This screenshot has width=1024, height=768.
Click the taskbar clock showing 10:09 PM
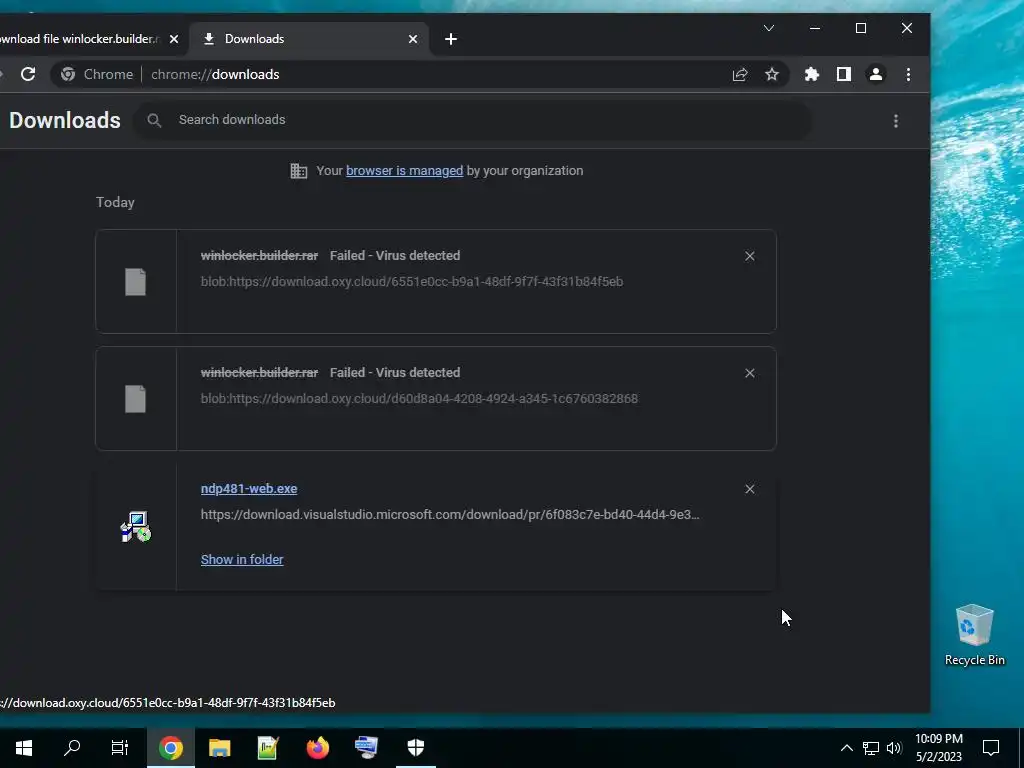[x=939, y=748]
